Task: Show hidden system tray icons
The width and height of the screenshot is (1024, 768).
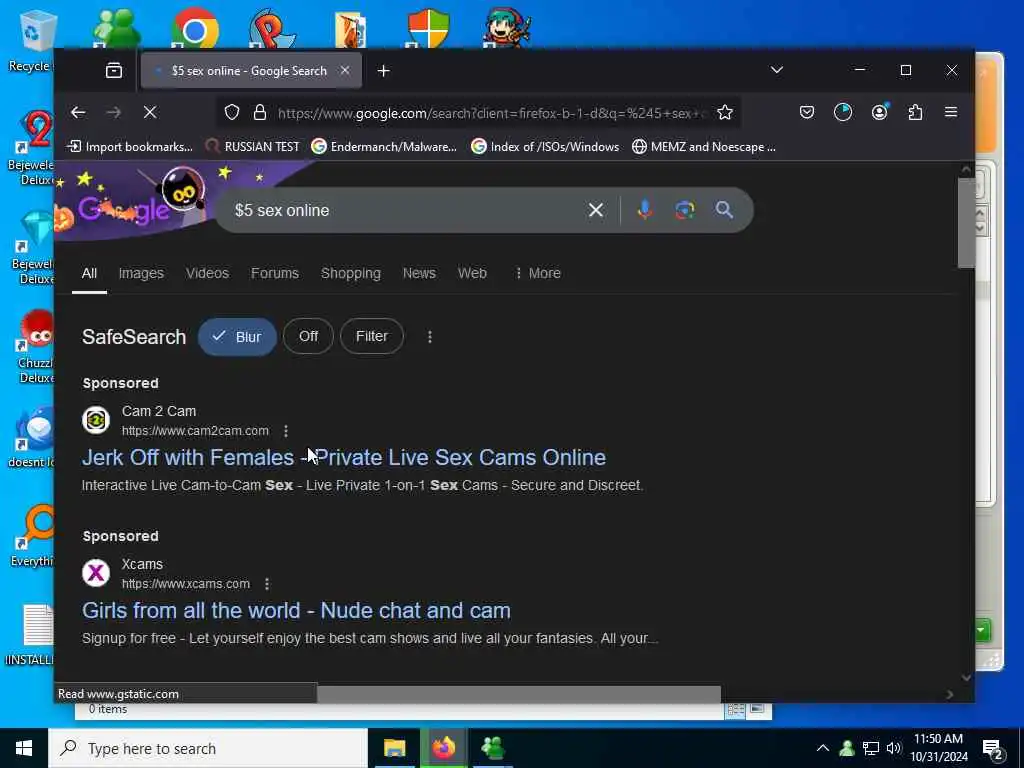Action: tap(823, 748)
